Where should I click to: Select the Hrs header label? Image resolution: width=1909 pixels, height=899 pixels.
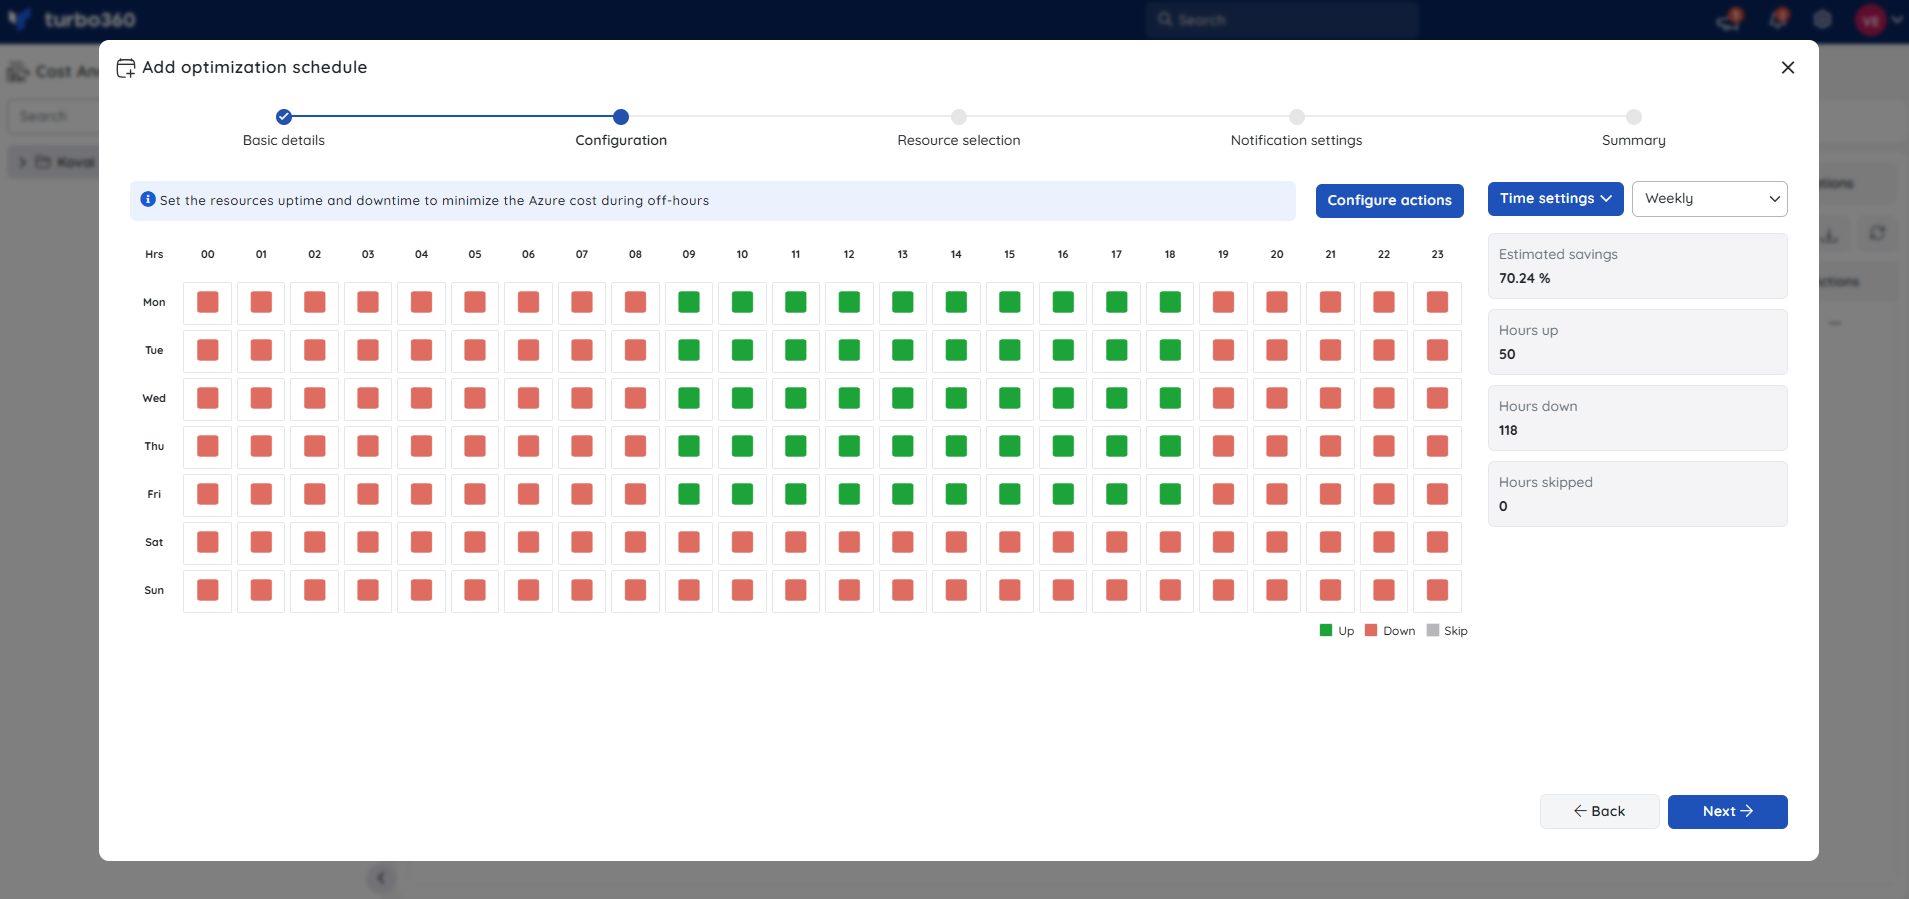pyautogui.click(x=154, y=254)
